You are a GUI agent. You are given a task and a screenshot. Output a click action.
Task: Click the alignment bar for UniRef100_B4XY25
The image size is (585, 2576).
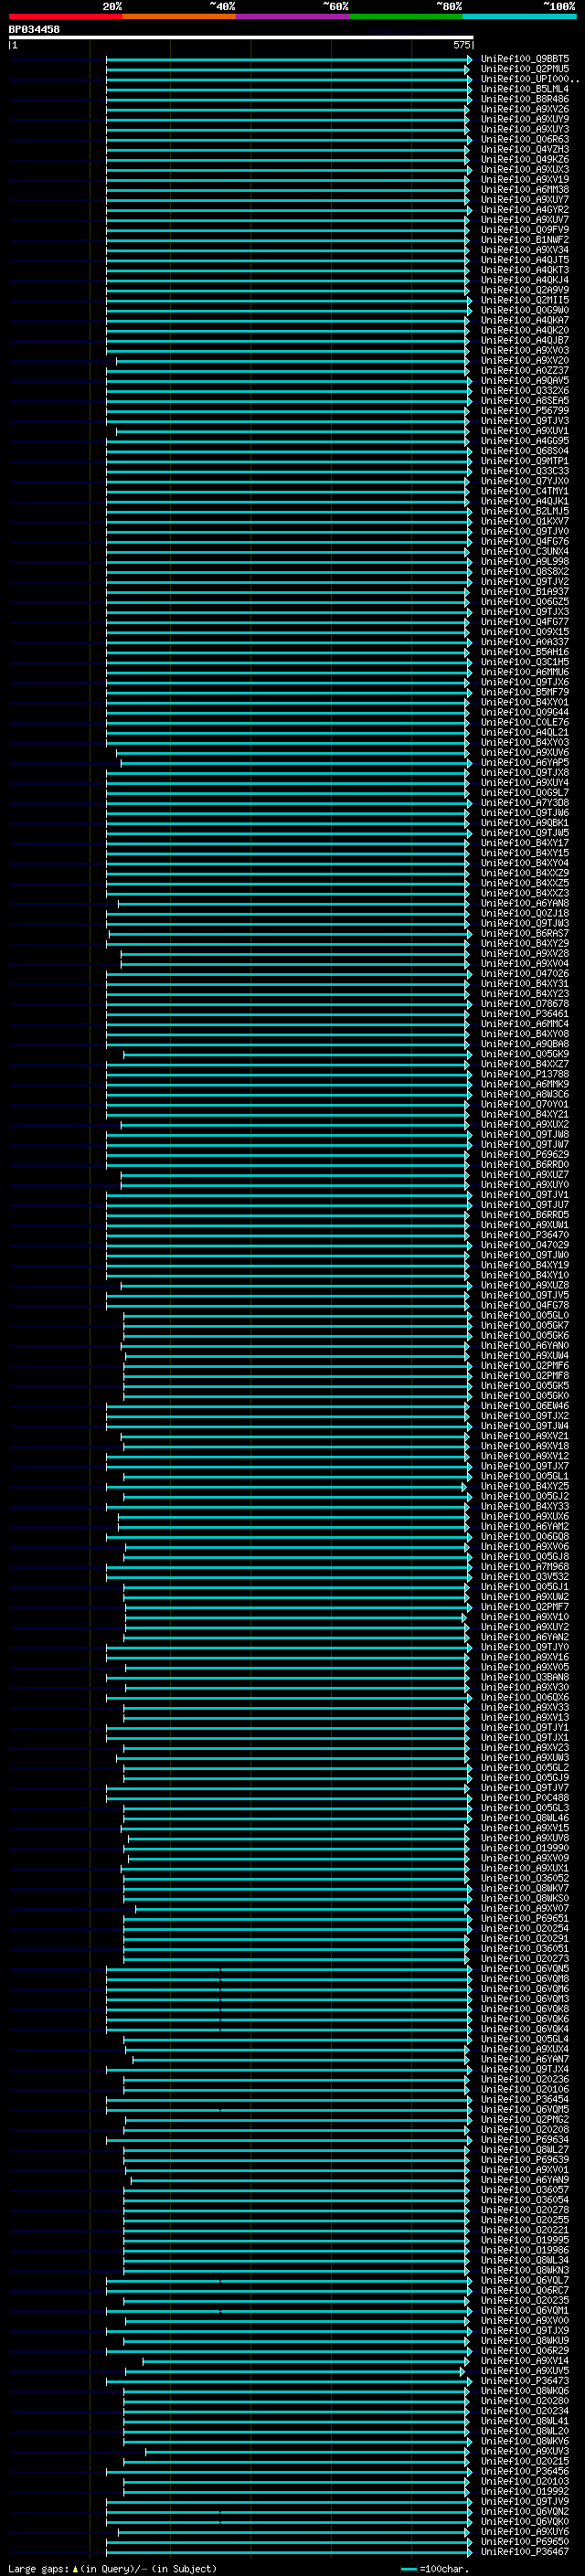[286, 1487]
